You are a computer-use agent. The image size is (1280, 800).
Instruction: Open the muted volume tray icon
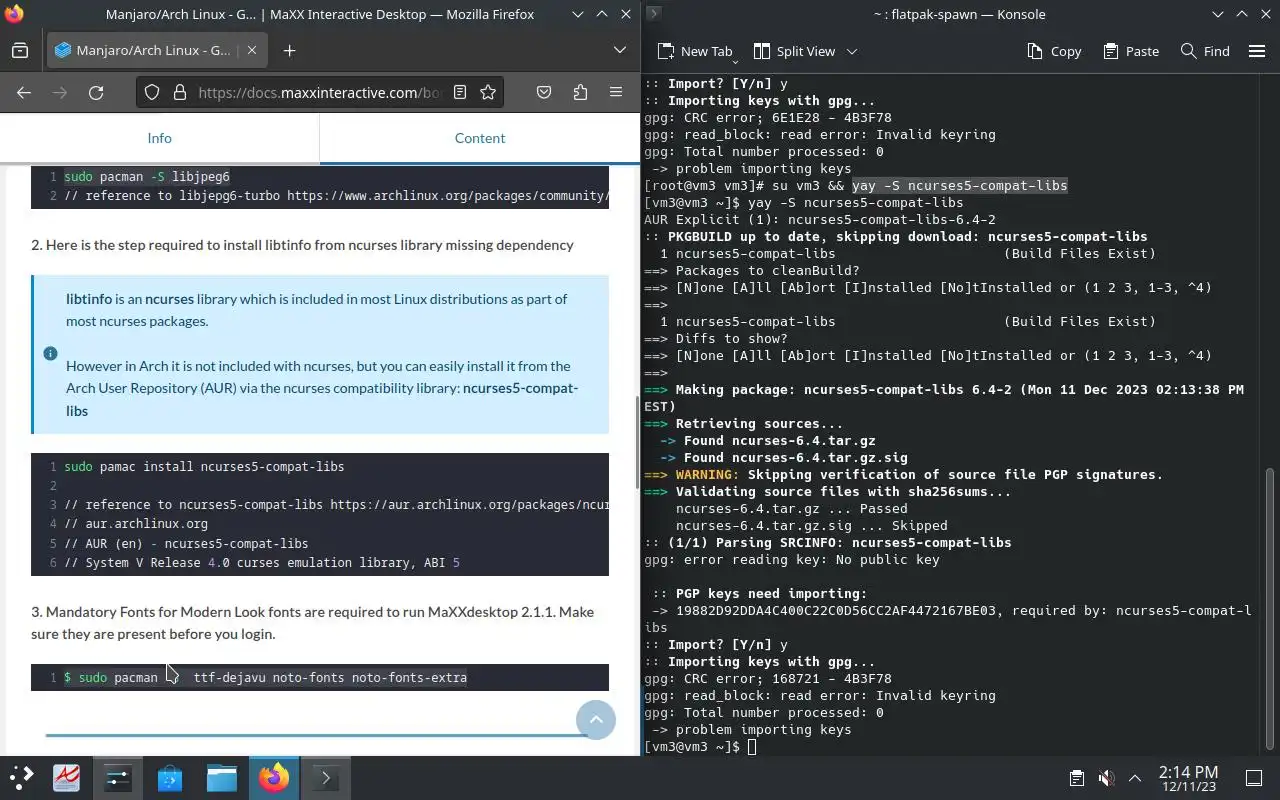(1106, 778)
